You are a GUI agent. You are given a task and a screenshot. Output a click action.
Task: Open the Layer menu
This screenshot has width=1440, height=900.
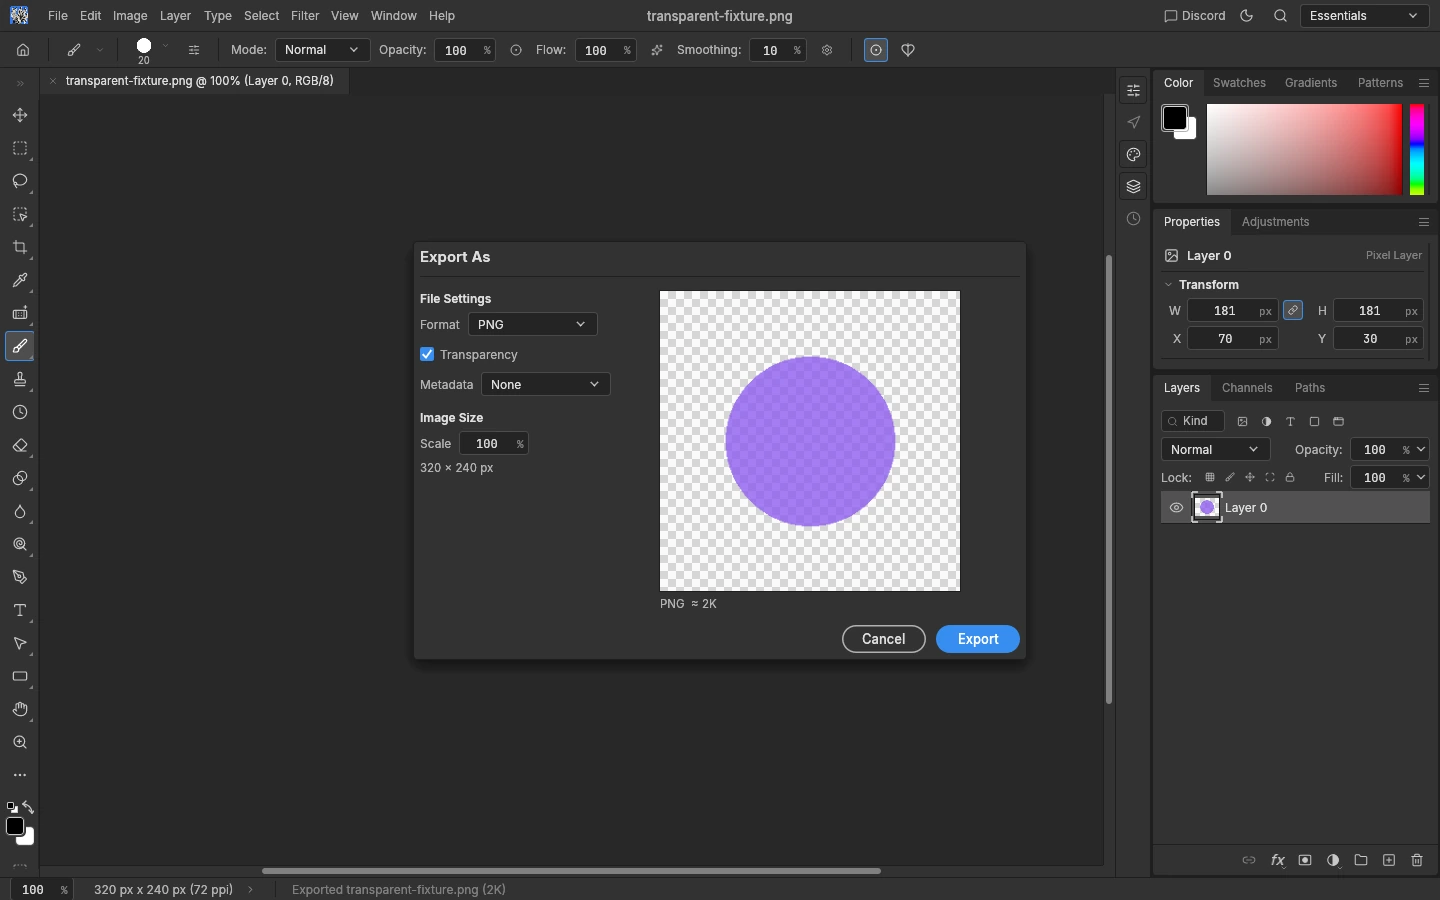(x=175, y=16)
